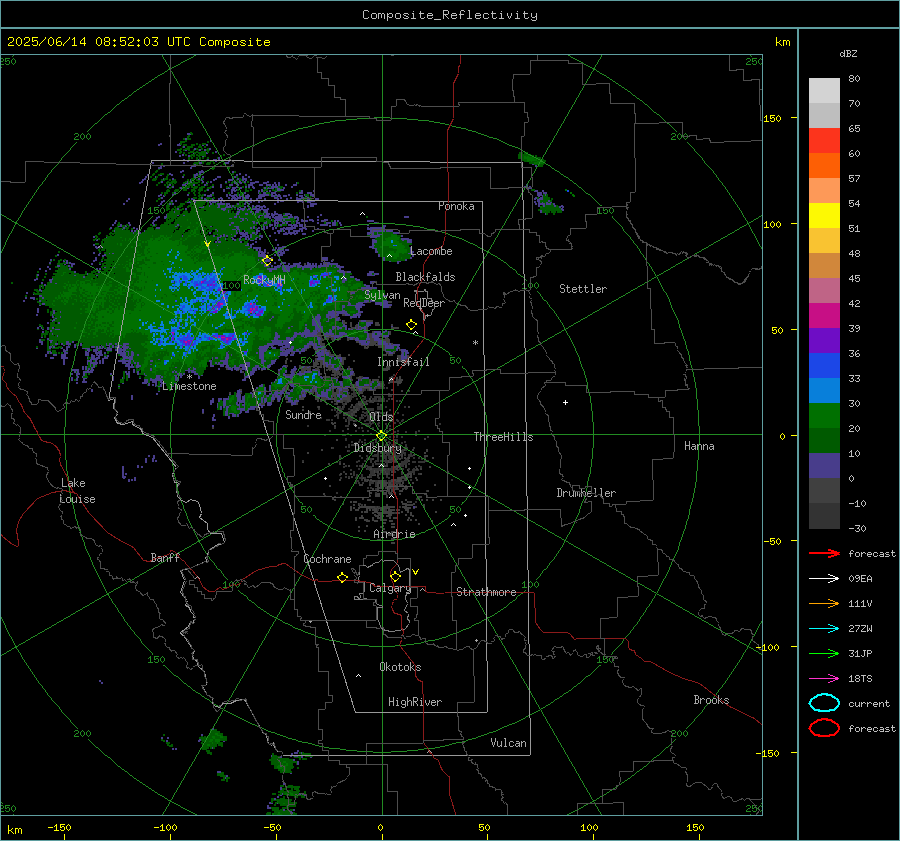The height and width of the screenshot is (841, 900).
Task: Click the Airdrie label
Action: (x=394, y=534)
